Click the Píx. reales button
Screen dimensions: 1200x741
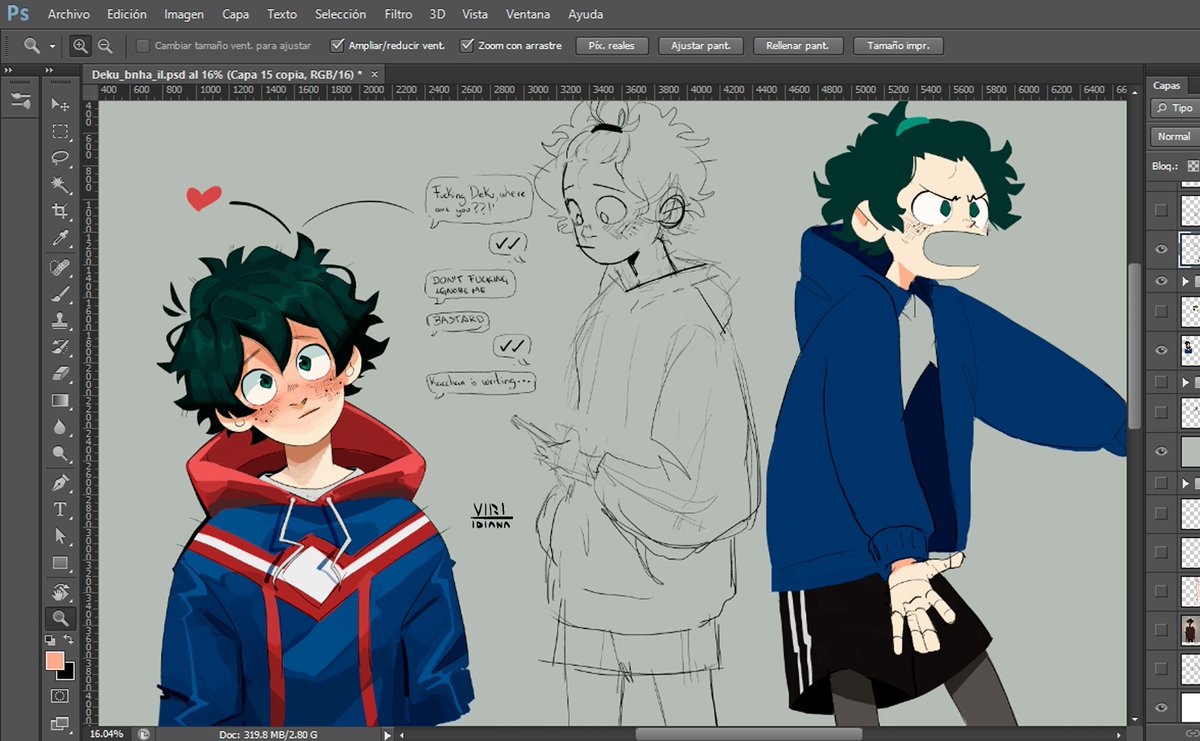coord(612,46)
